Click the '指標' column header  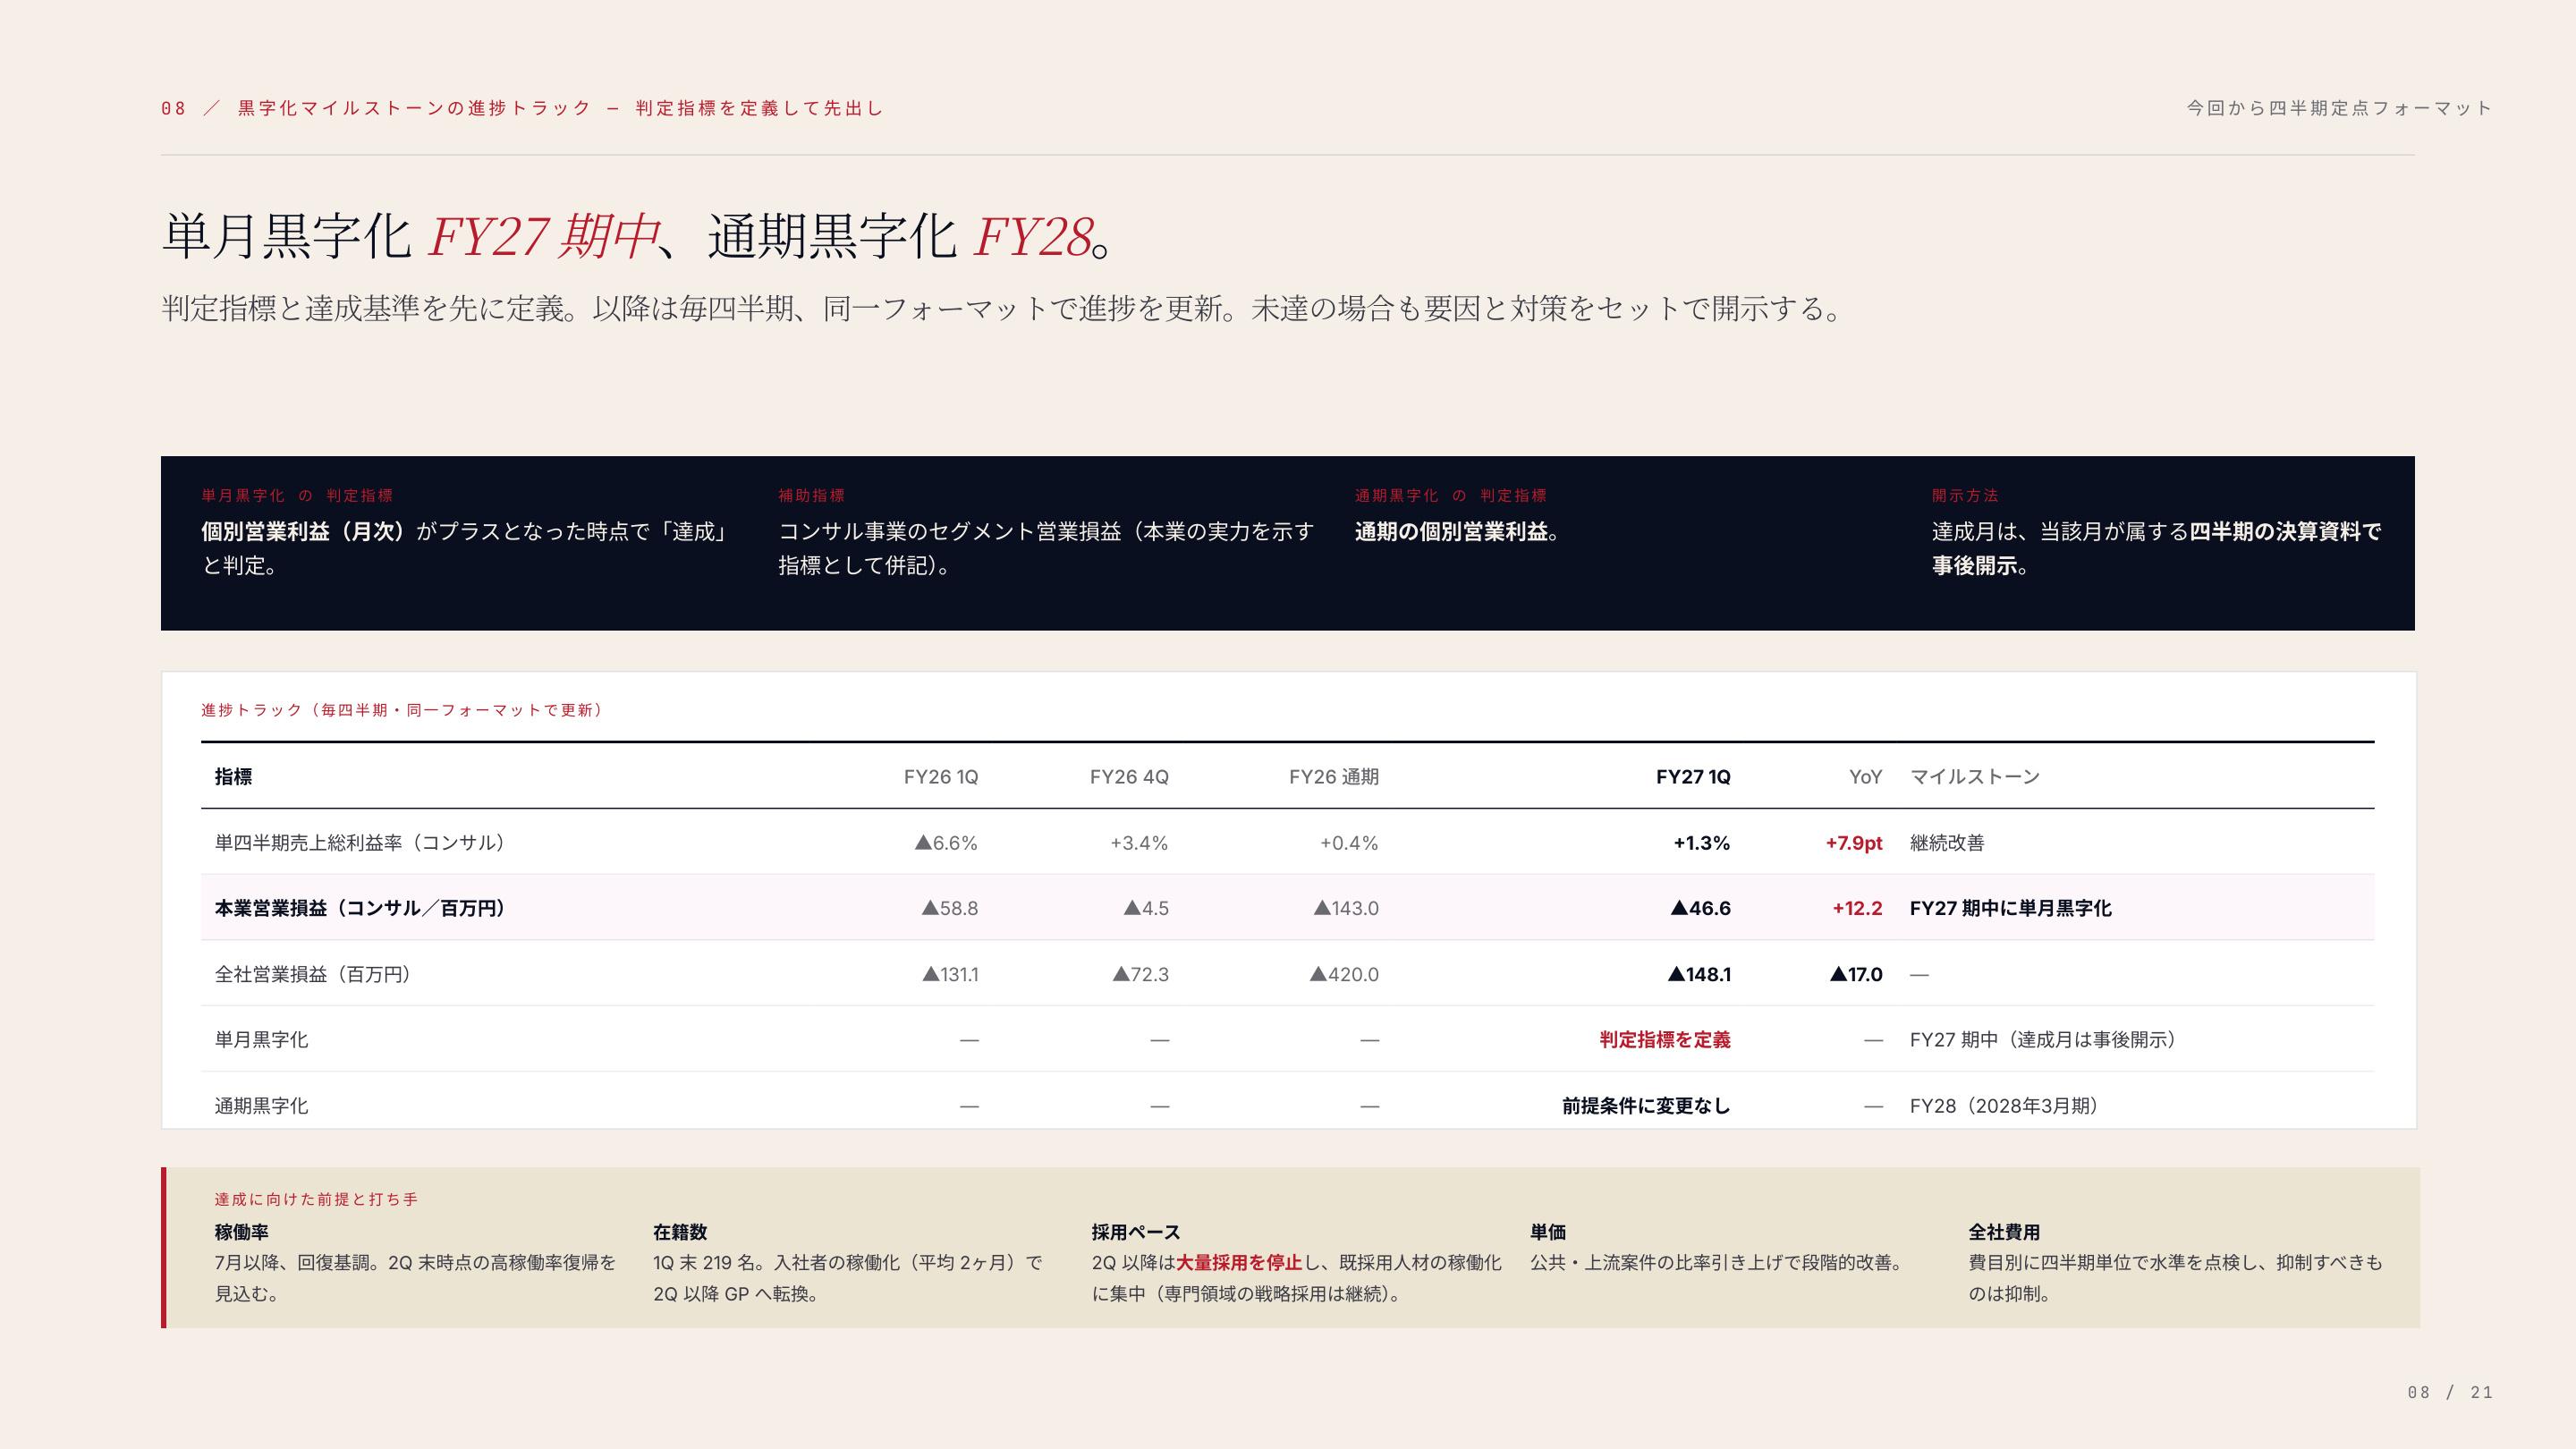coord(233,777)
